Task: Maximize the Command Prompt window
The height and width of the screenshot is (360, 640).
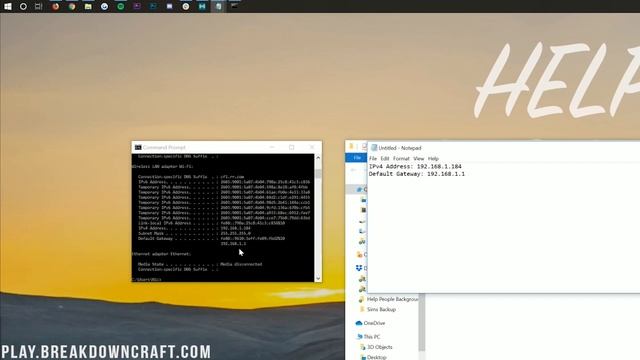Action: [x=291, y=147]
